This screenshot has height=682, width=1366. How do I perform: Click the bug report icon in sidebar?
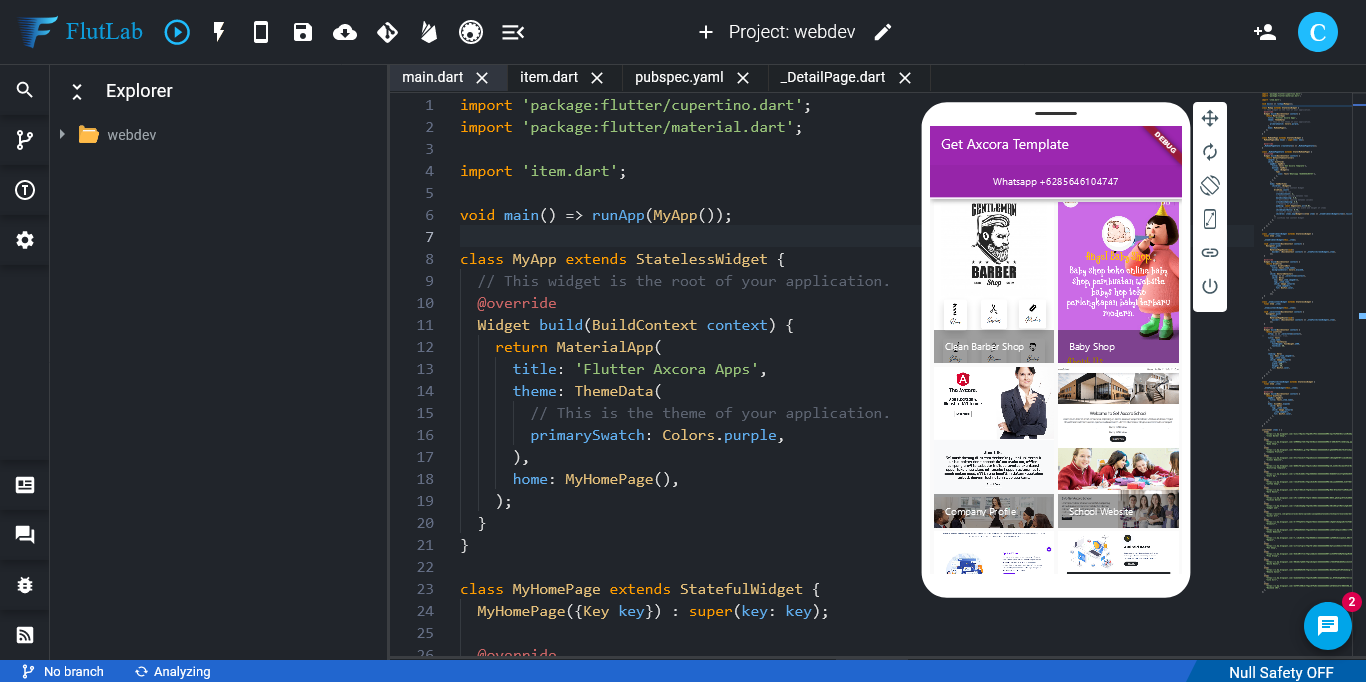pyautogui.click(x=25, y=585)
